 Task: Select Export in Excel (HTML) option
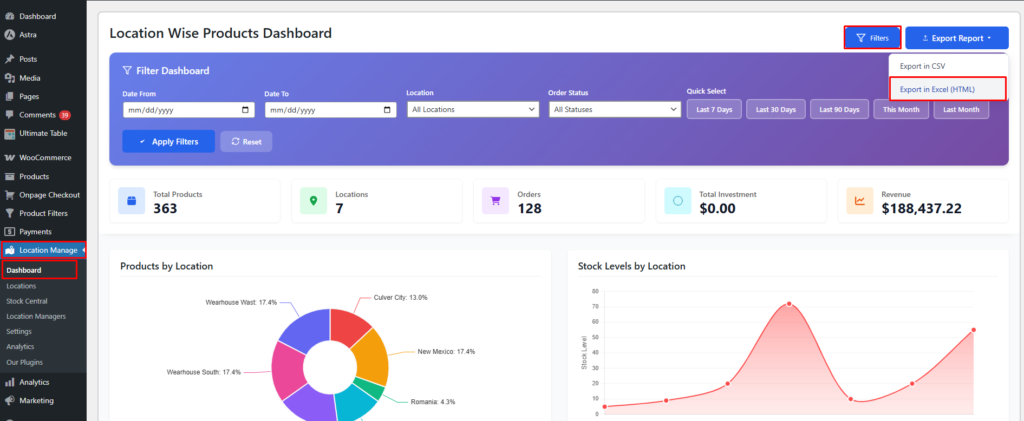pos(937,89)
